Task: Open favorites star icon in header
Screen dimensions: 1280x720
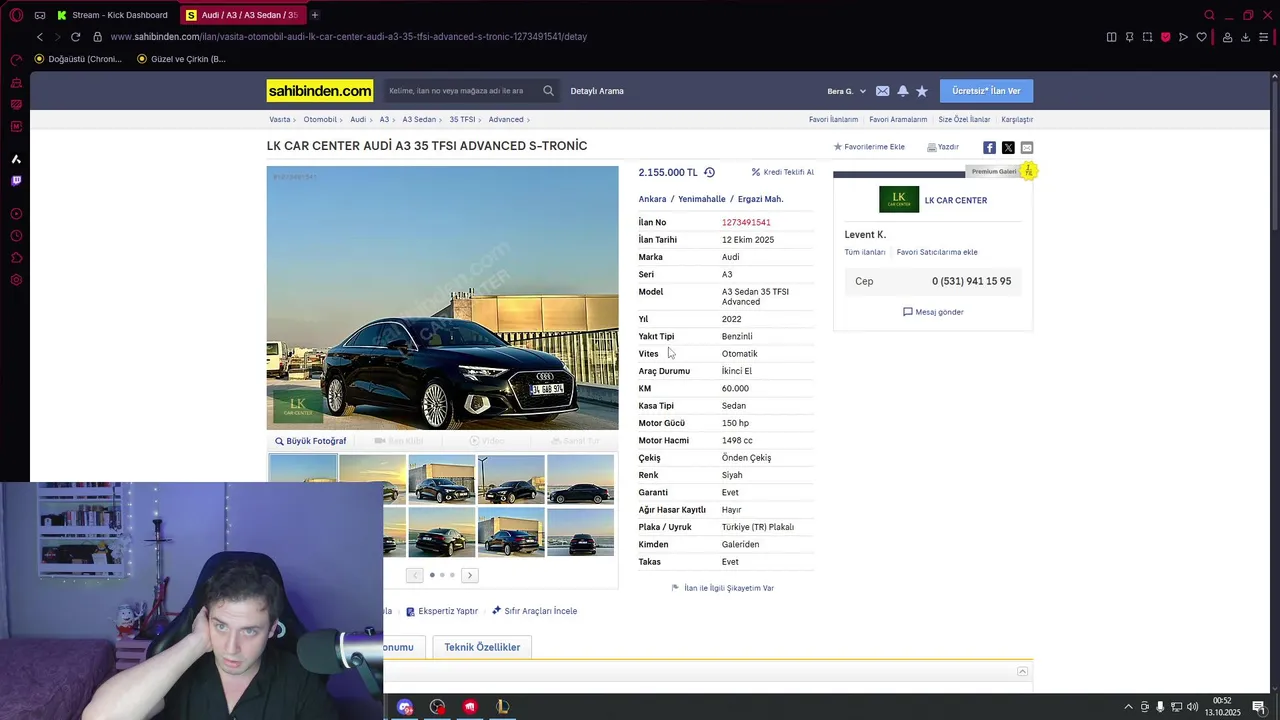Action: click(x=922, y=91)
